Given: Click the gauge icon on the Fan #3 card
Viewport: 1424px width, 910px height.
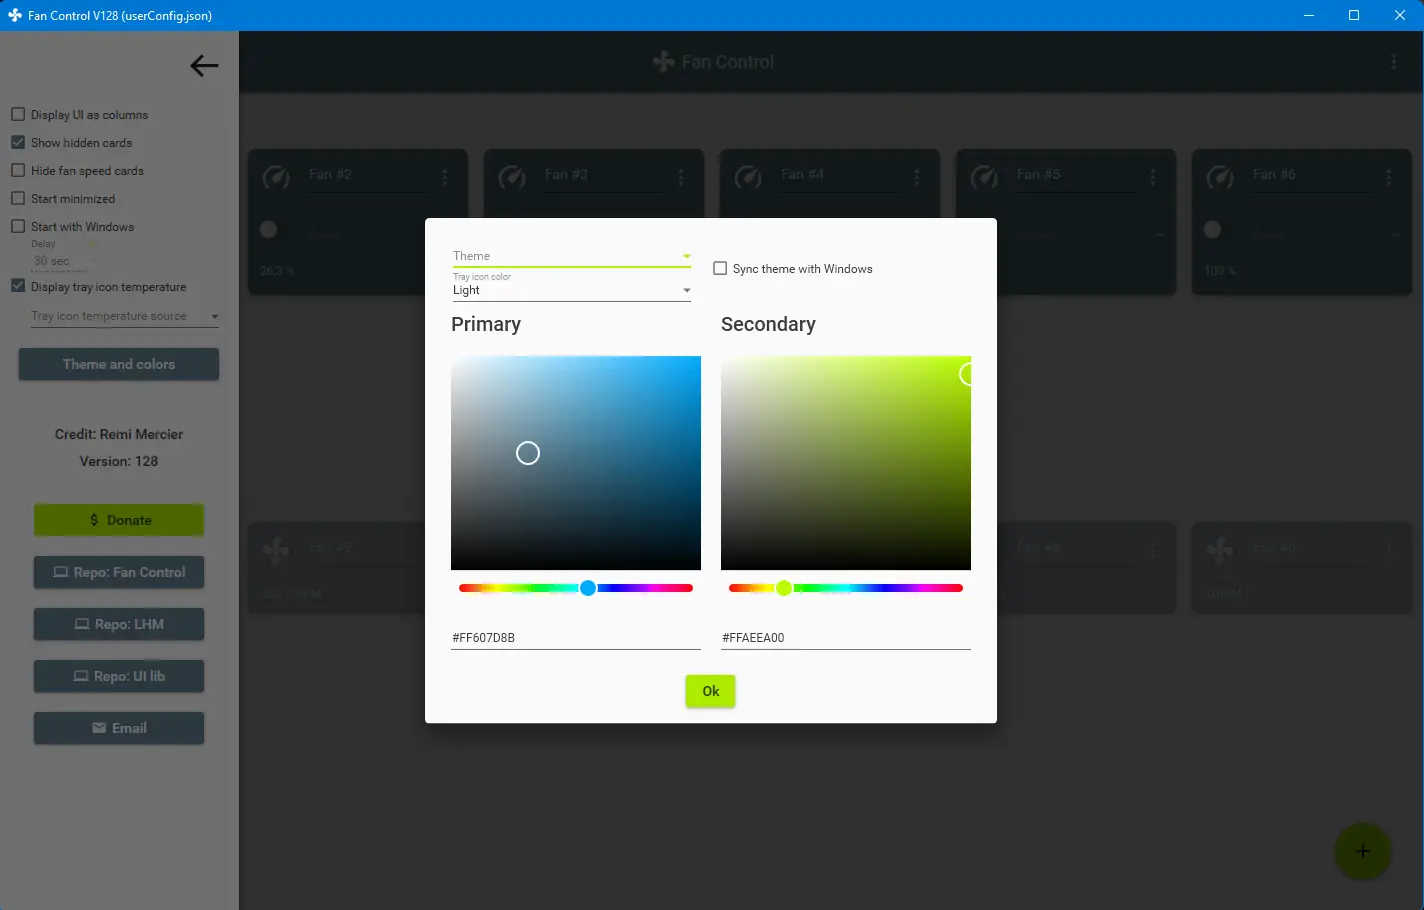Looking at the screenshot, I should [x=512, y=177].
